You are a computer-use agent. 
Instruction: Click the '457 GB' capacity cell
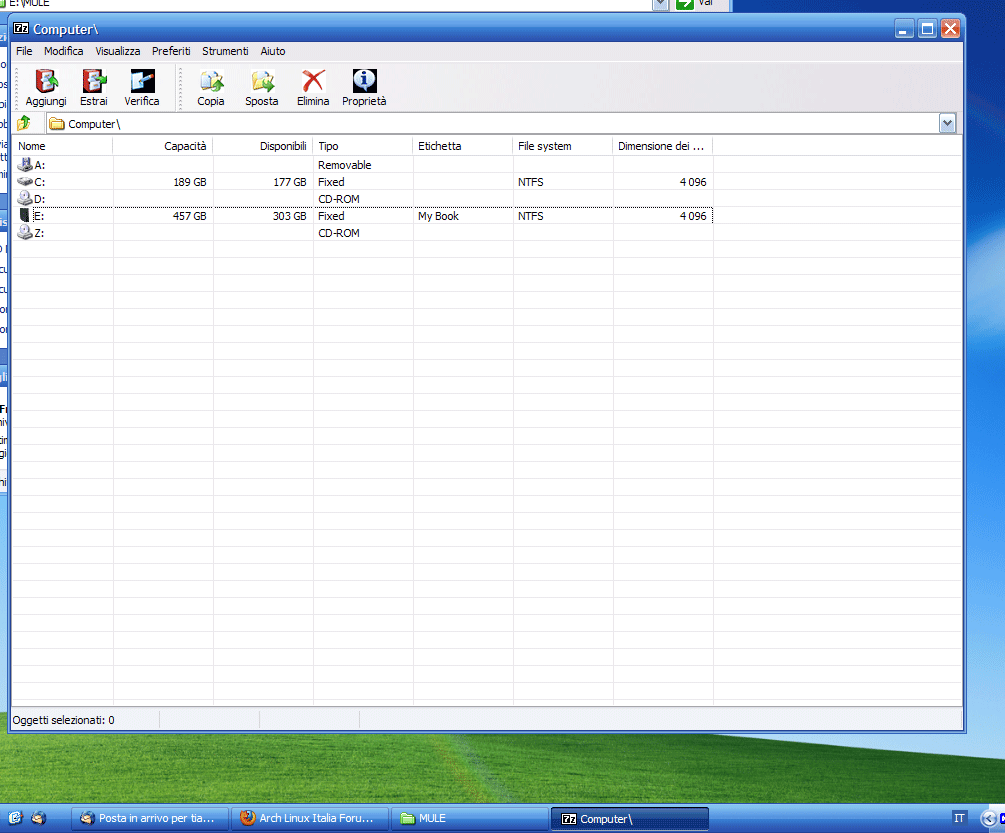pyautogui.click(x=190, y=216)
